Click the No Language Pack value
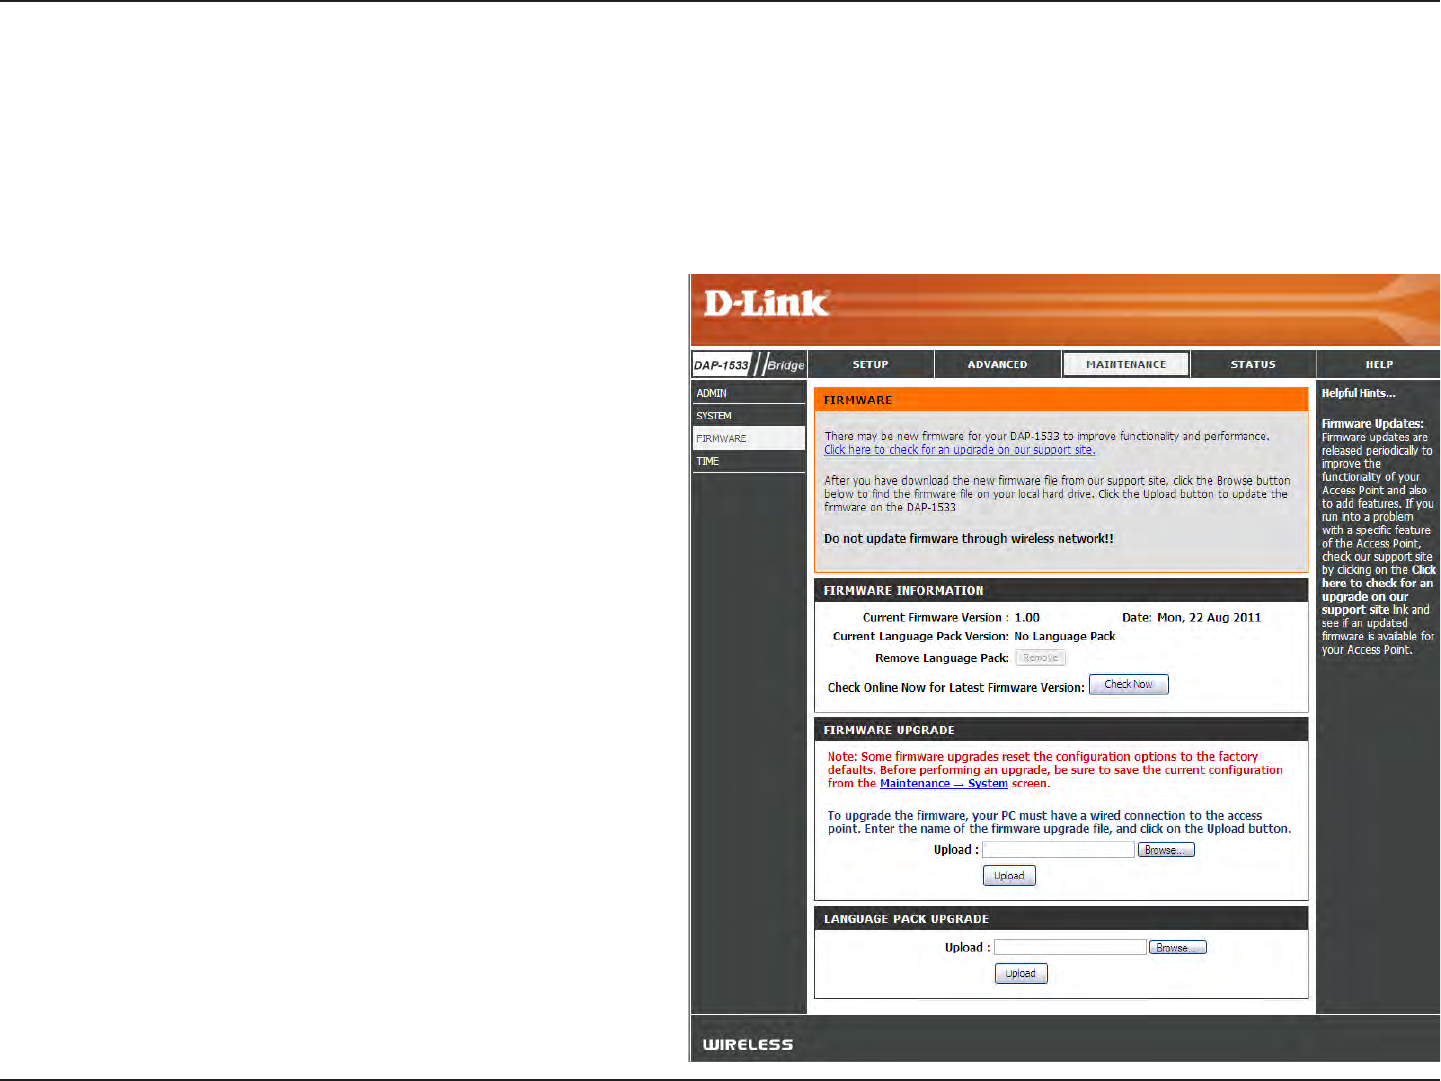Viewport: 1441px width, 1081px height. pyautogui.click(x=1064, y=636)
